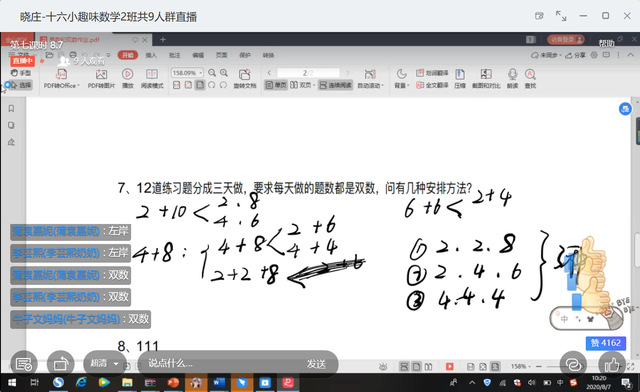Click the zoom out magnifier icon

pos(212,73)
